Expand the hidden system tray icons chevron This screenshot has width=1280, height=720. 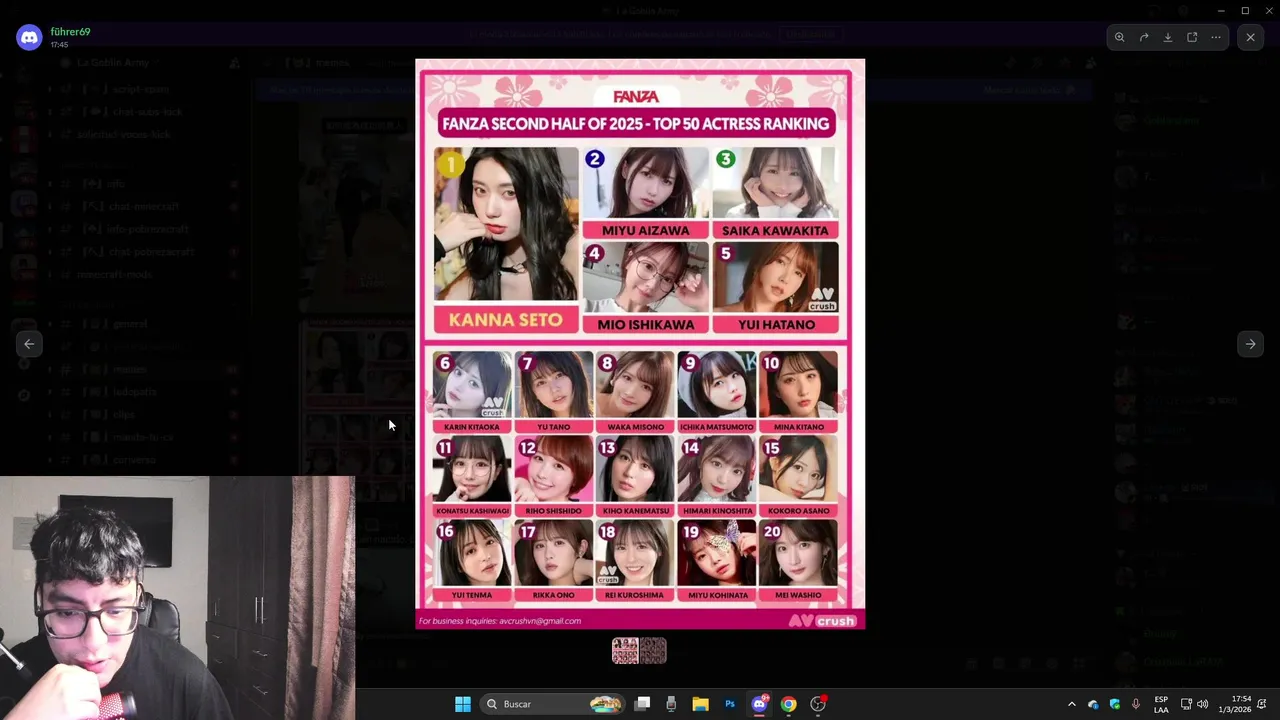click(x=1072, y=704)
